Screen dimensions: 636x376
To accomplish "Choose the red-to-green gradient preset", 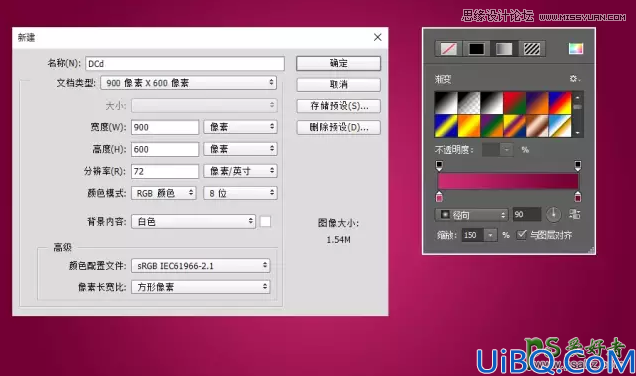I will (x=514, y=103).
